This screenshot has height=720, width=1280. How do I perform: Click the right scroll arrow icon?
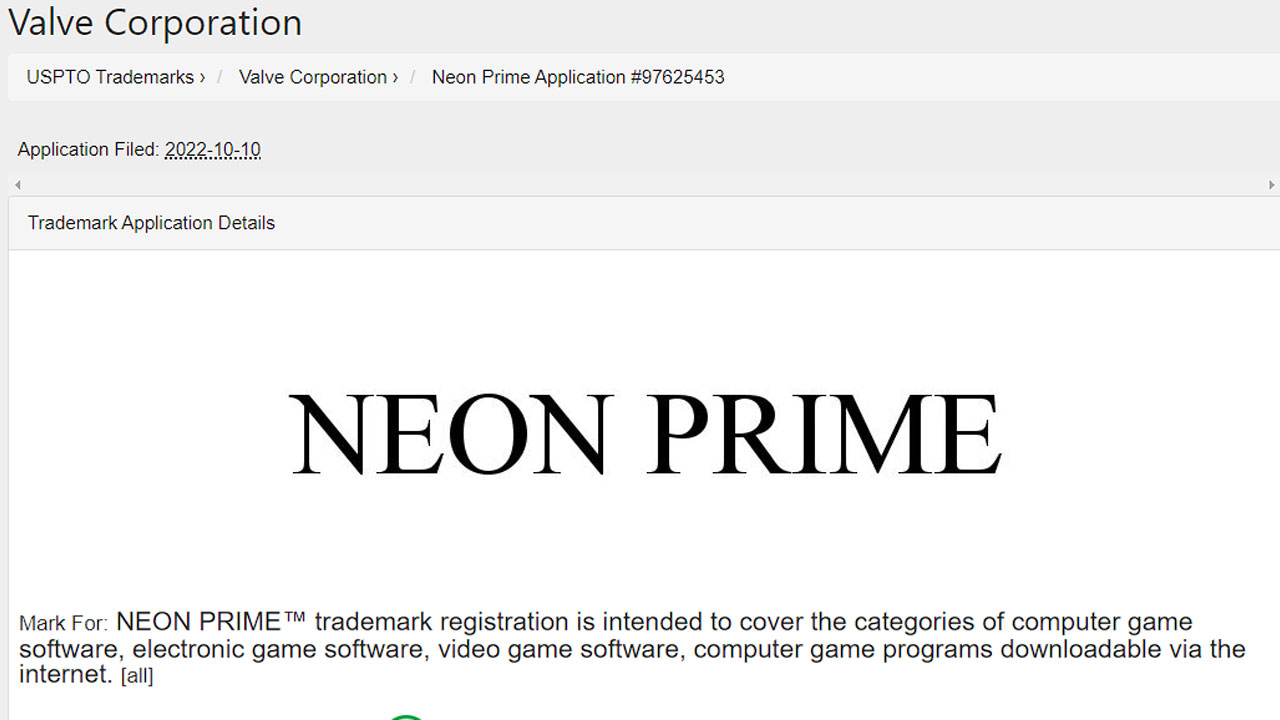tap(1271, 184)
